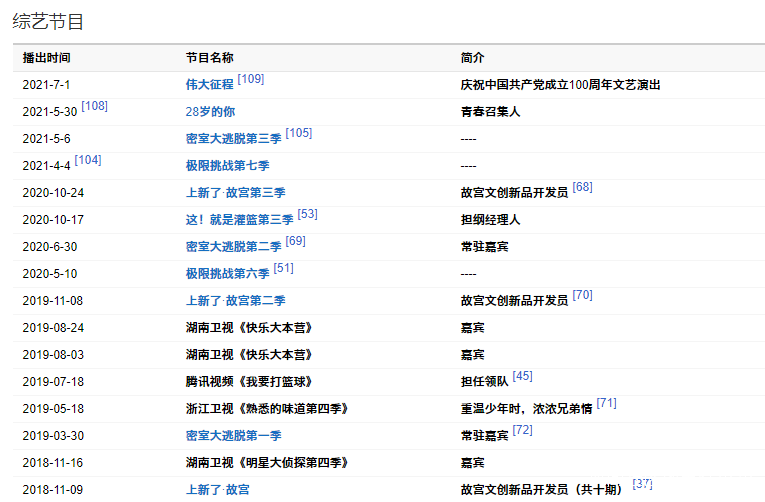The height and width of the screenshot is (502, 765).
Task: Select the text 担纲经理人
Action: 490,220
